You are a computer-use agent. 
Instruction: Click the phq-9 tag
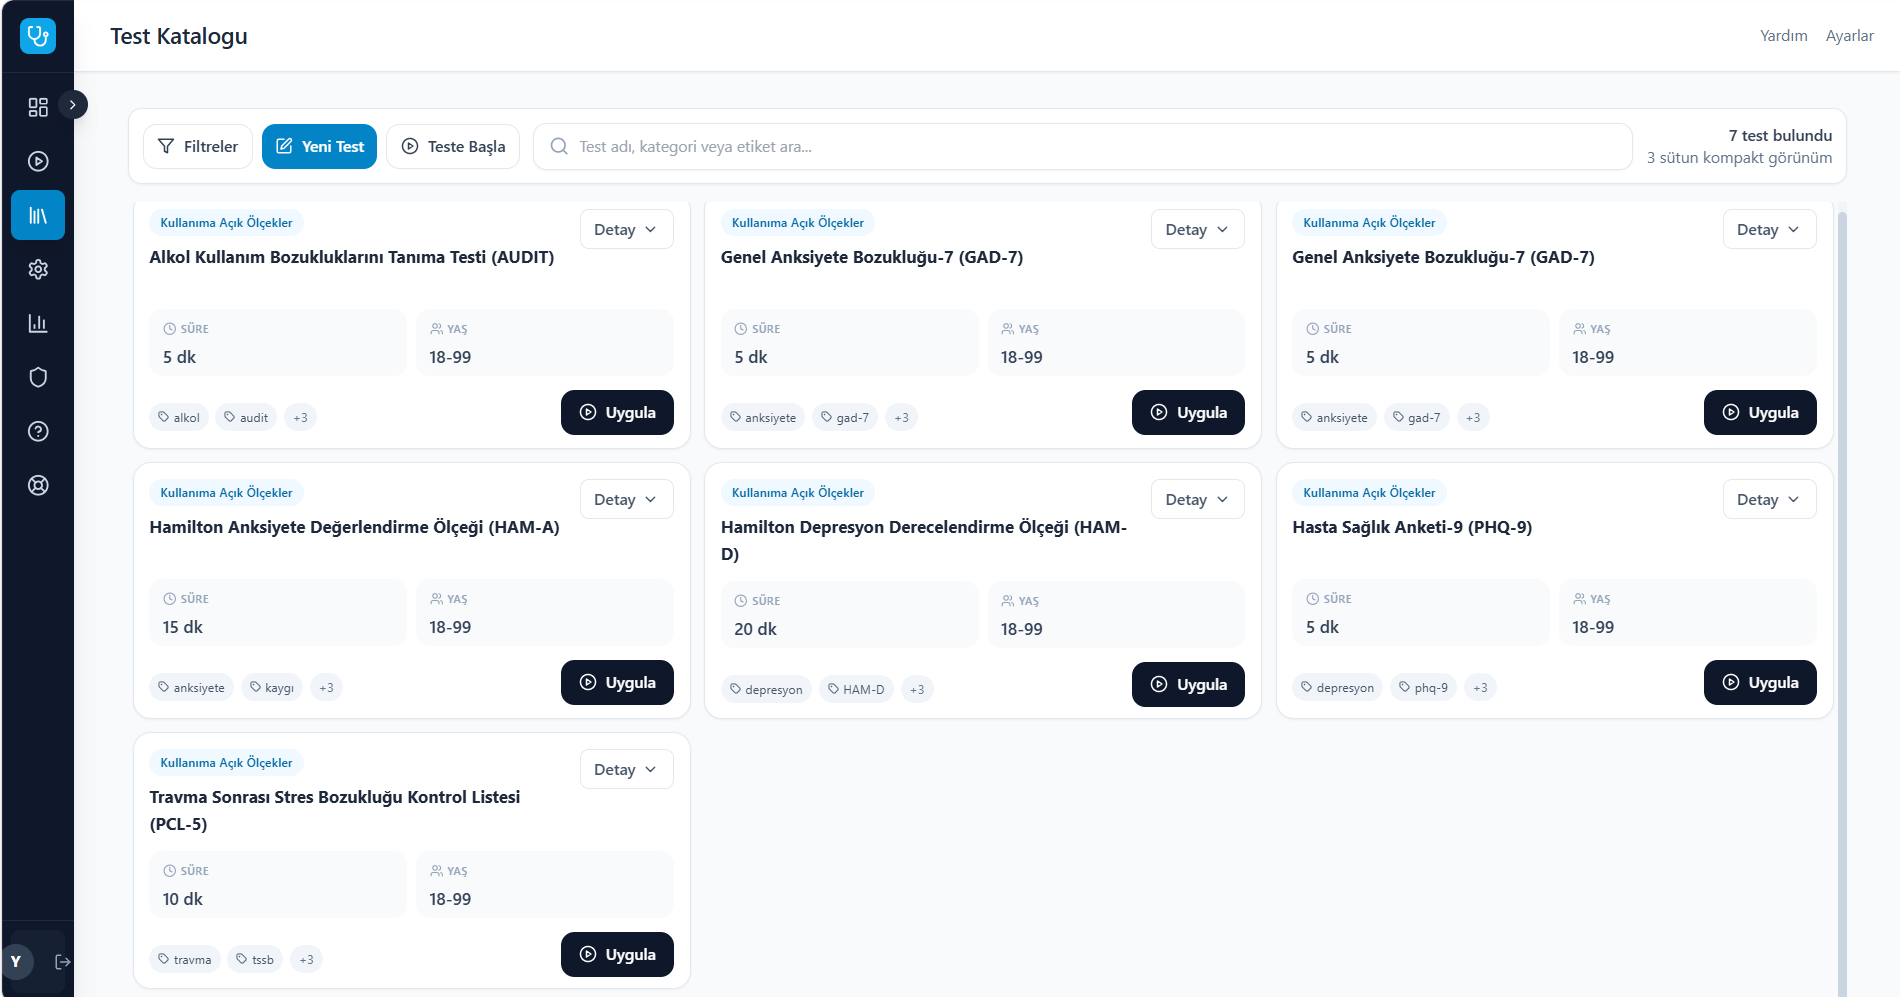coord(1423,687)
